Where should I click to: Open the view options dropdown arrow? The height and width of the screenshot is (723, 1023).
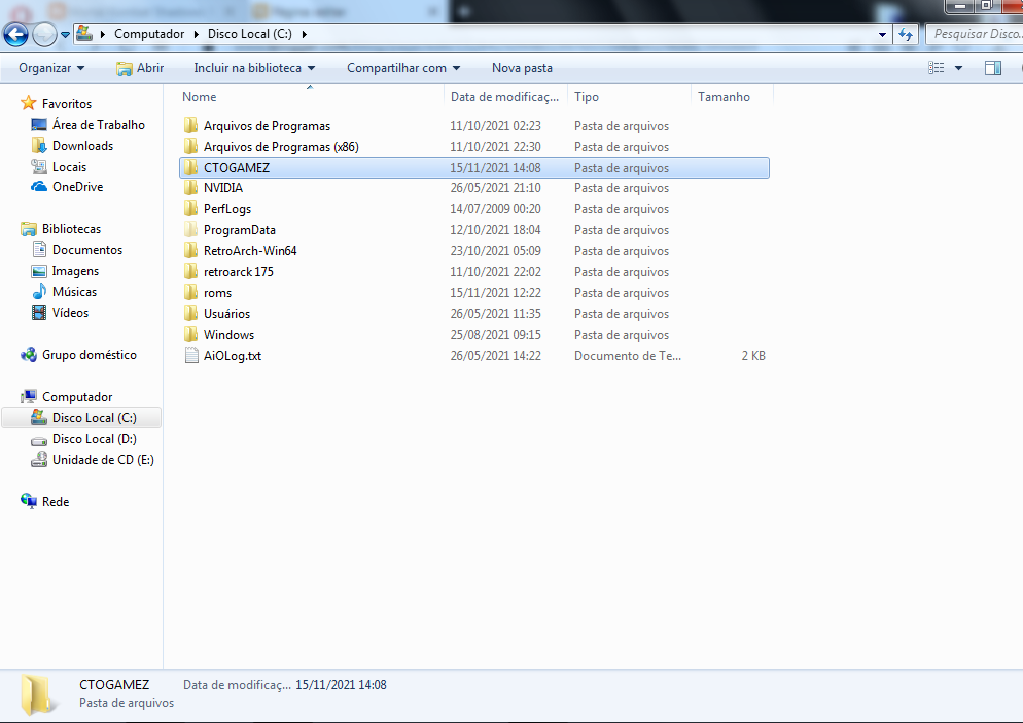pos(958,68)
